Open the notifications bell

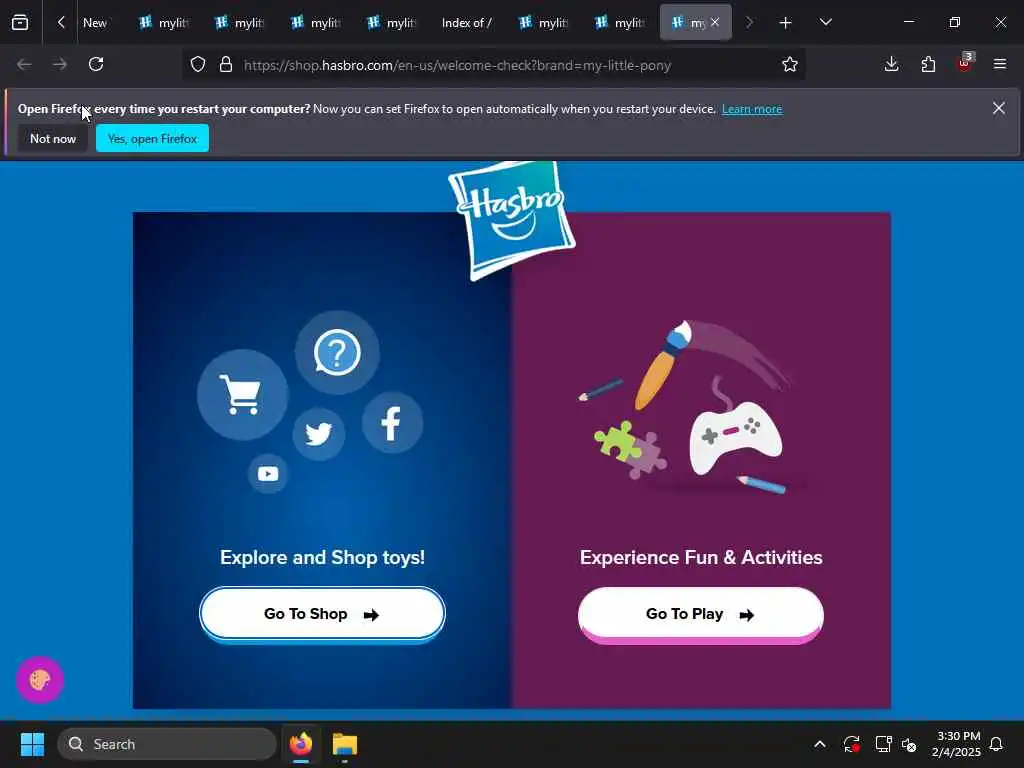point(996,744)
